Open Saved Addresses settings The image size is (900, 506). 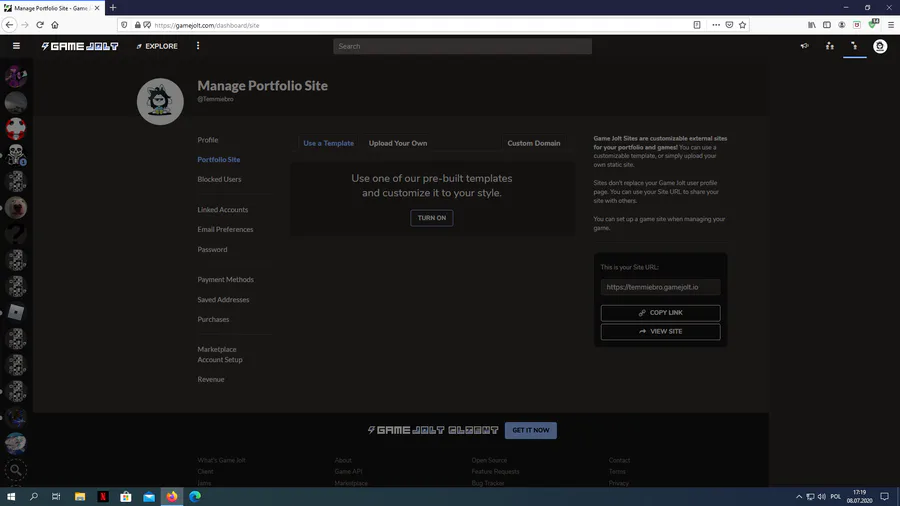tap(223, 299)
